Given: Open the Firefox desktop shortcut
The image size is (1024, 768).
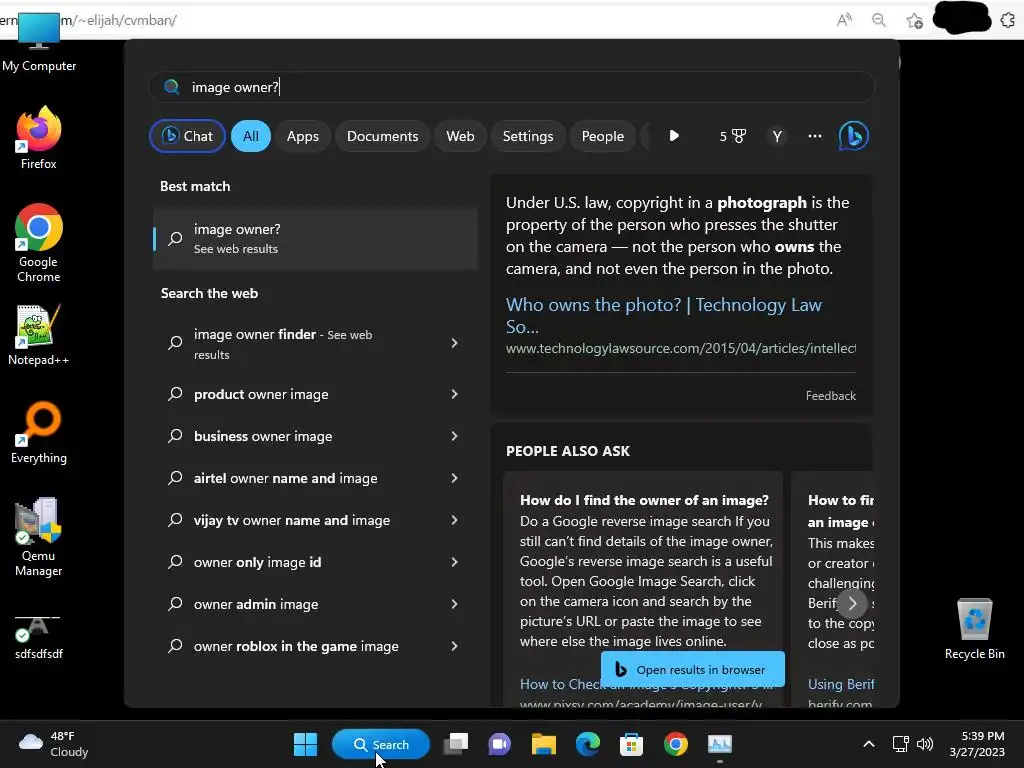Looking at the screenshot, I should [39, 138].
